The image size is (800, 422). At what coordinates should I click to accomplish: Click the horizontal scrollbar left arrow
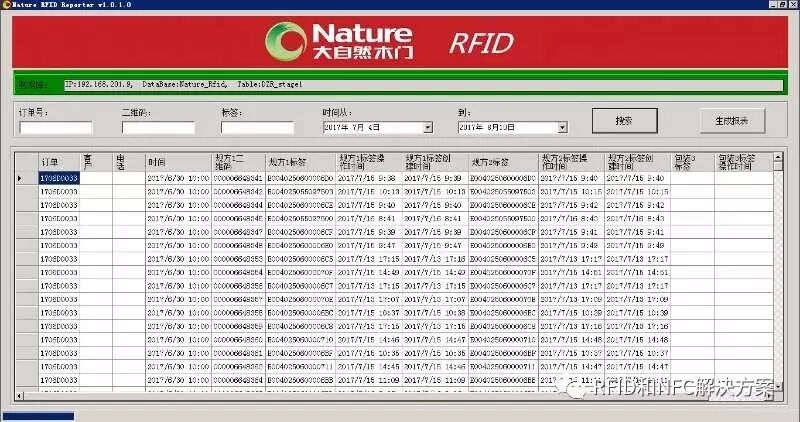pyautogui.click(x=19, y=395)
